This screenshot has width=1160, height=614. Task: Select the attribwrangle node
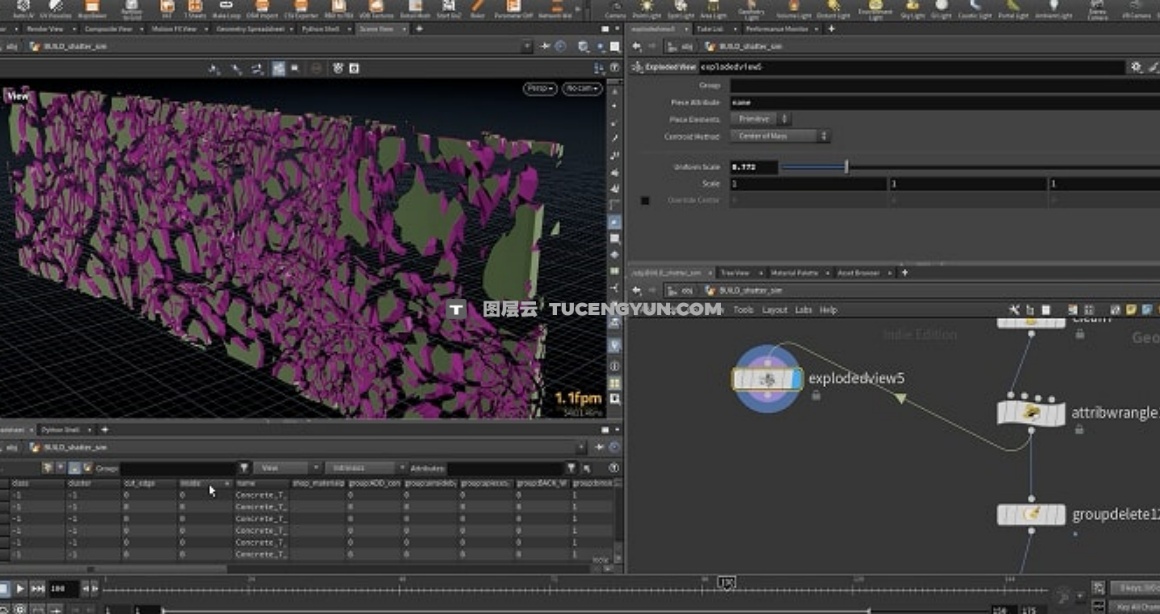click(x=1031, y=412)
